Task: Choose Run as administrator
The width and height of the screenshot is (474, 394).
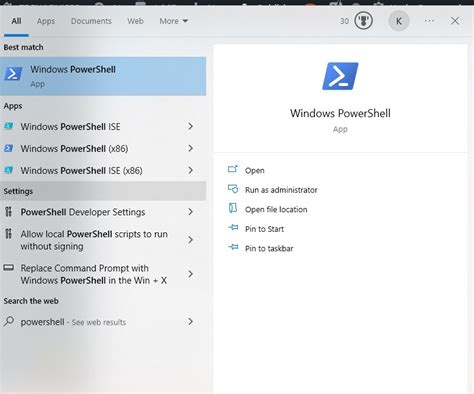Action: [281, 190]
